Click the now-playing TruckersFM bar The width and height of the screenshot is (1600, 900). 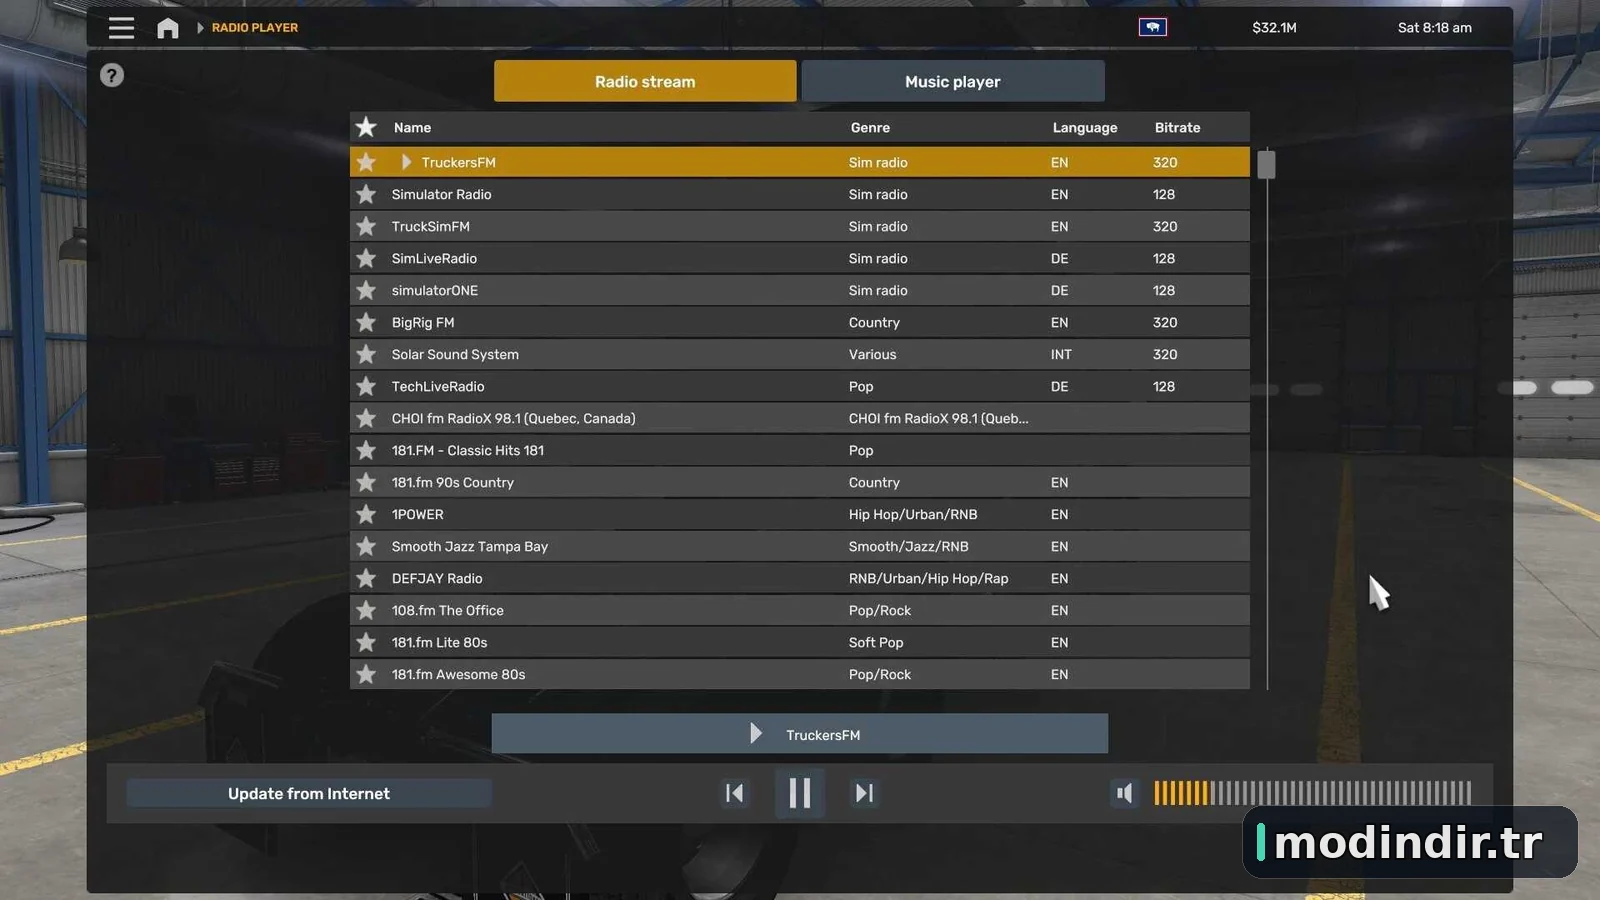[x=800, y=734]
